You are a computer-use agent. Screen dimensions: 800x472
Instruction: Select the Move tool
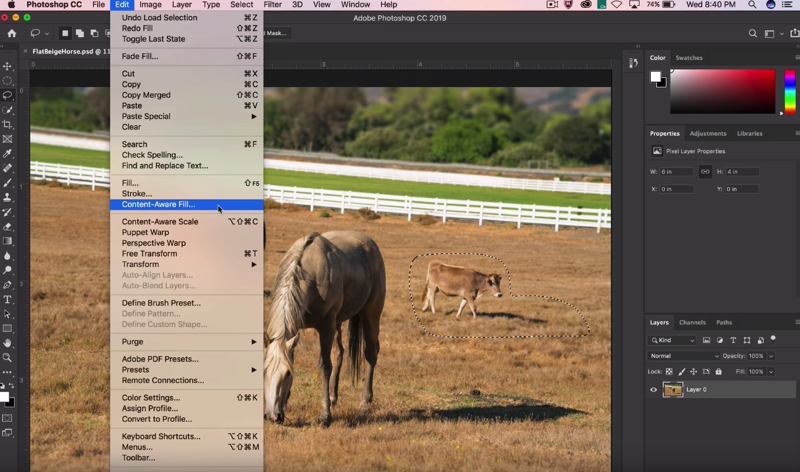(x=7, y=66)
